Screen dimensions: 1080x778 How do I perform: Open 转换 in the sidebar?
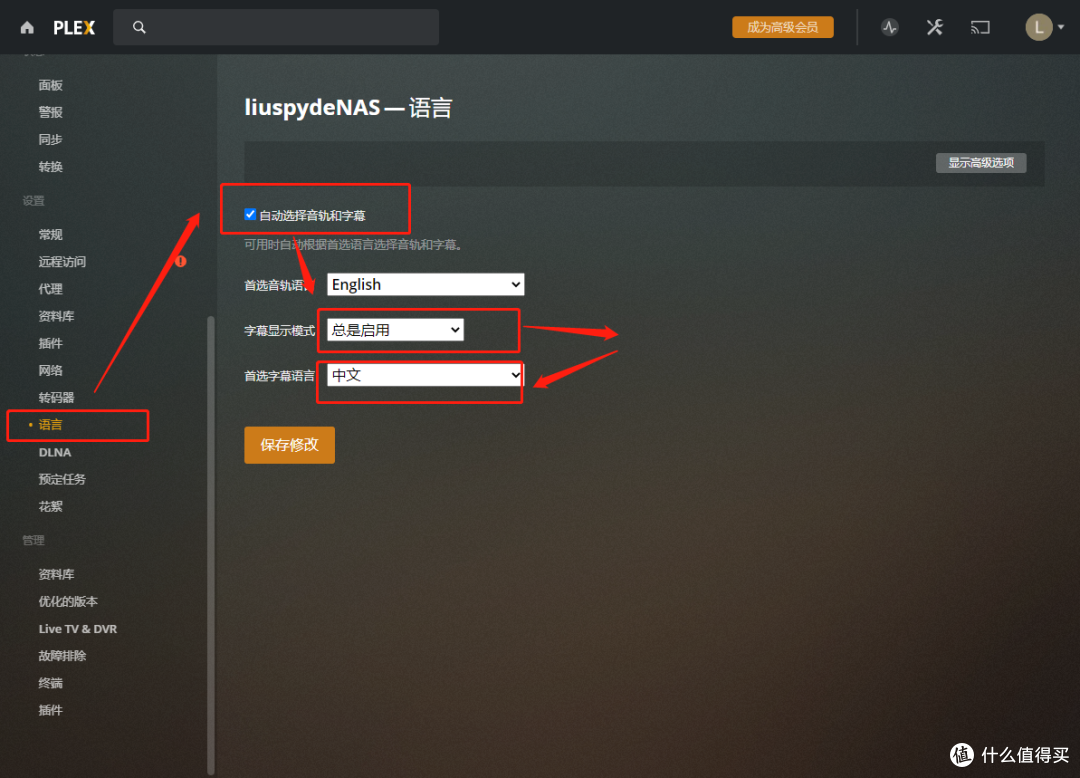coord(51,167)
